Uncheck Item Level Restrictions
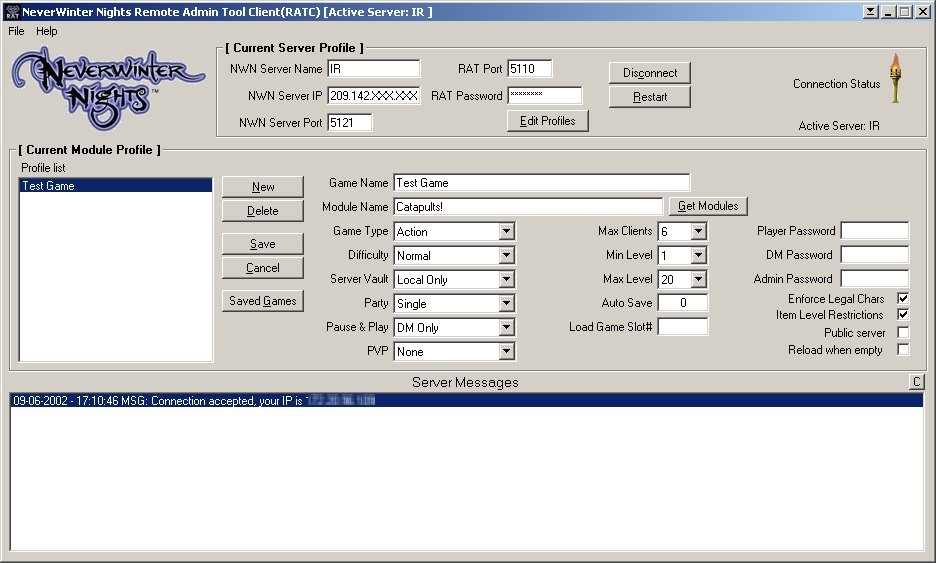This screenshot has height=563, width=936. pyautogui.click(x=903, y=315)
